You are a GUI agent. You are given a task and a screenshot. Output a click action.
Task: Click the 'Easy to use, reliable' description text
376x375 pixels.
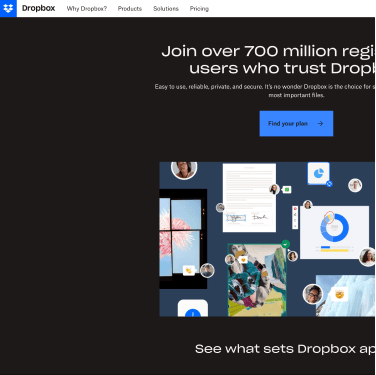click(265, 91)
